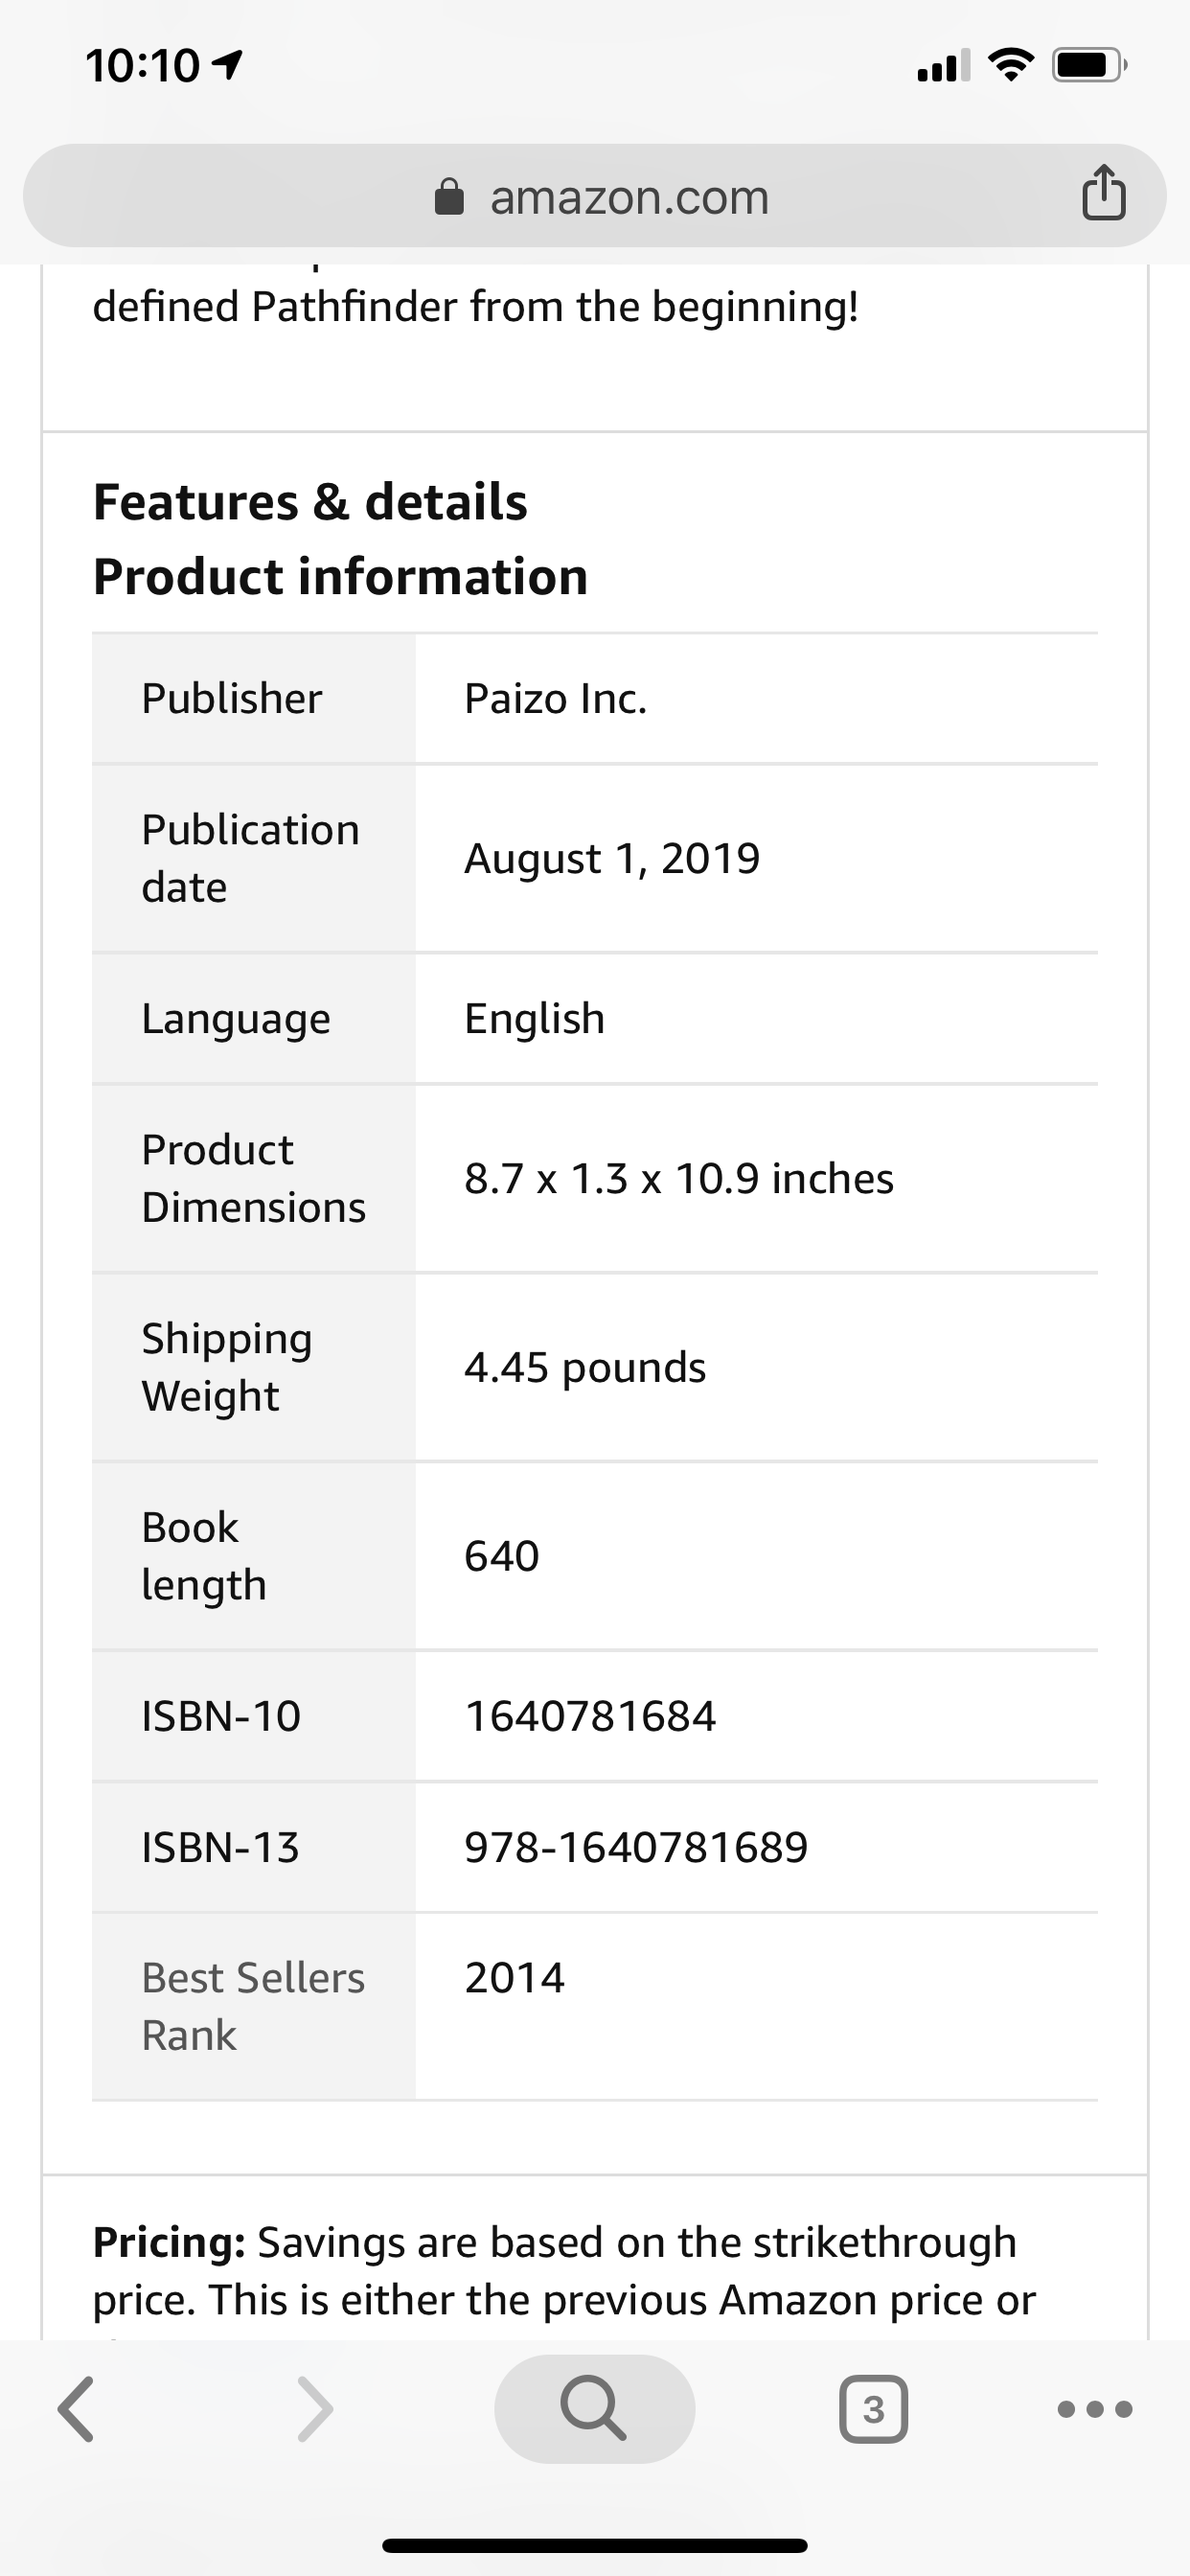1190x2576 pixels.
Task: Tap the Pricing disclaimer text
Action: click(565, 2271)
